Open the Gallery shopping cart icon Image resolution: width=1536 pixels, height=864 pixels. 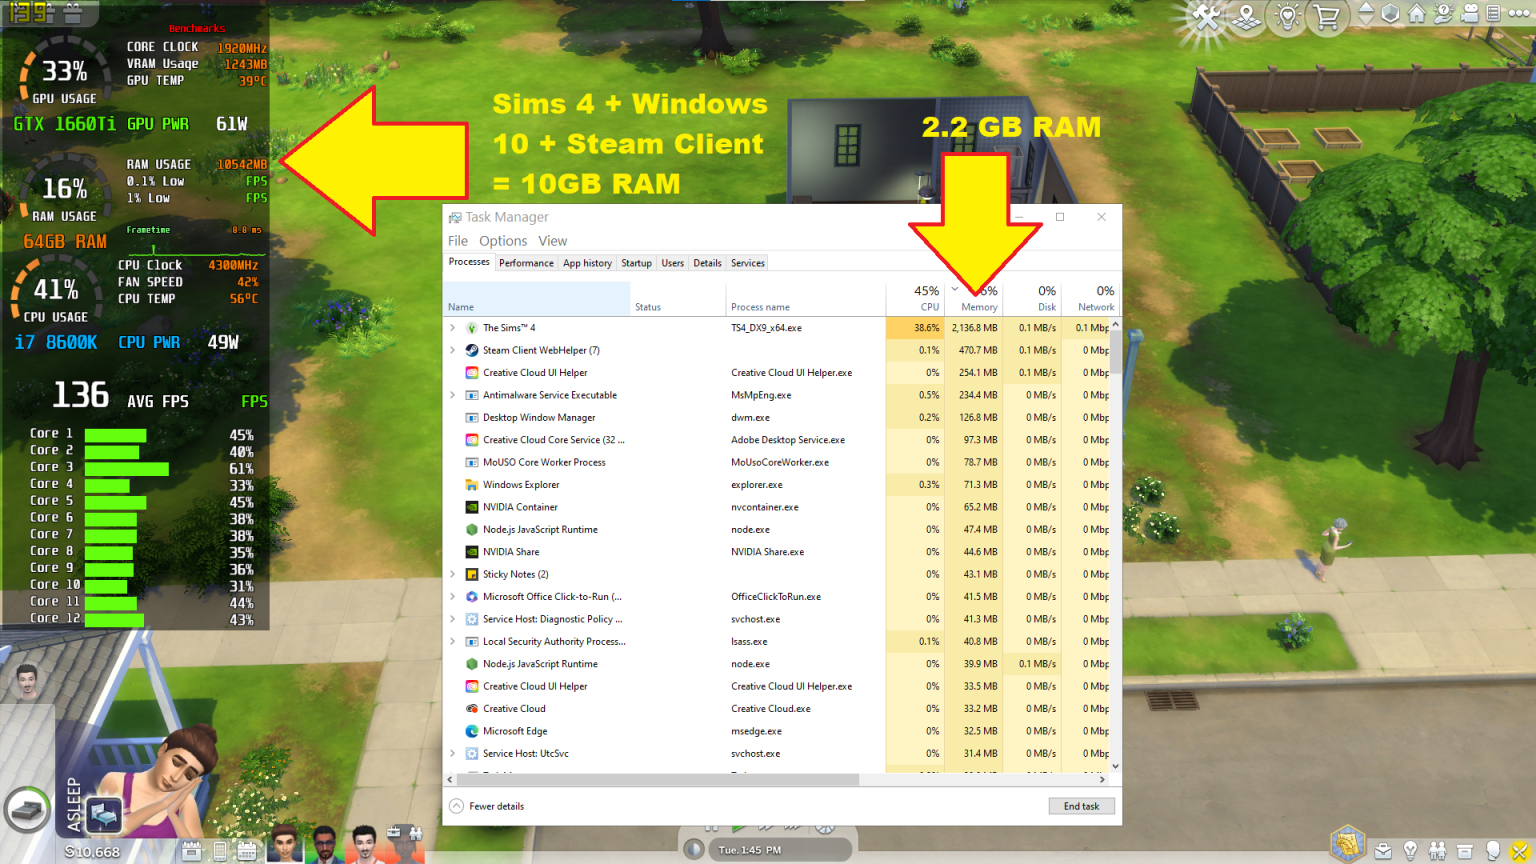coord(1325,15)
